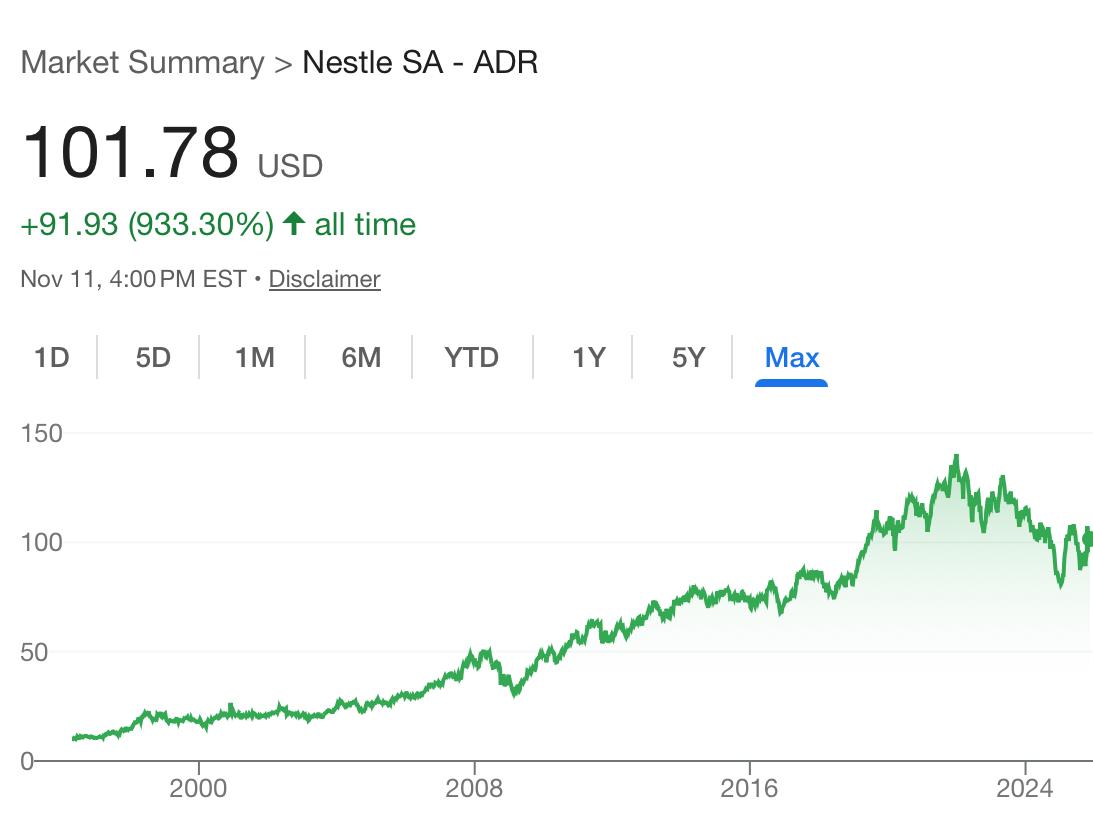The height and width of the screenshot is (814, 1093).
Task: Click the Nestle SA - ADR title
Action: click(420, 62)
